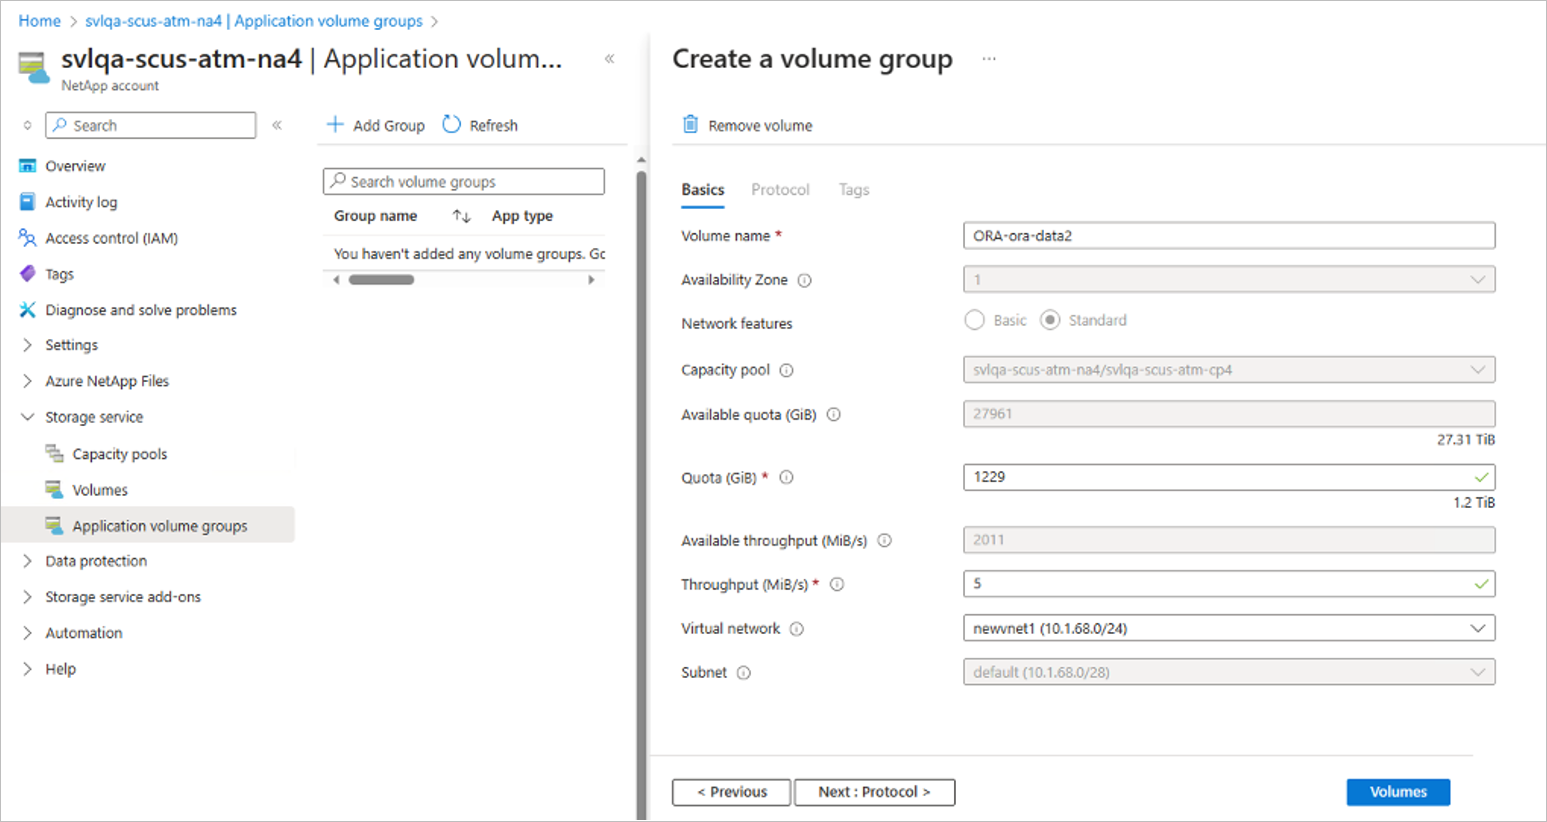Collapse the sidebar with double-chevron icon

(277, 125)
